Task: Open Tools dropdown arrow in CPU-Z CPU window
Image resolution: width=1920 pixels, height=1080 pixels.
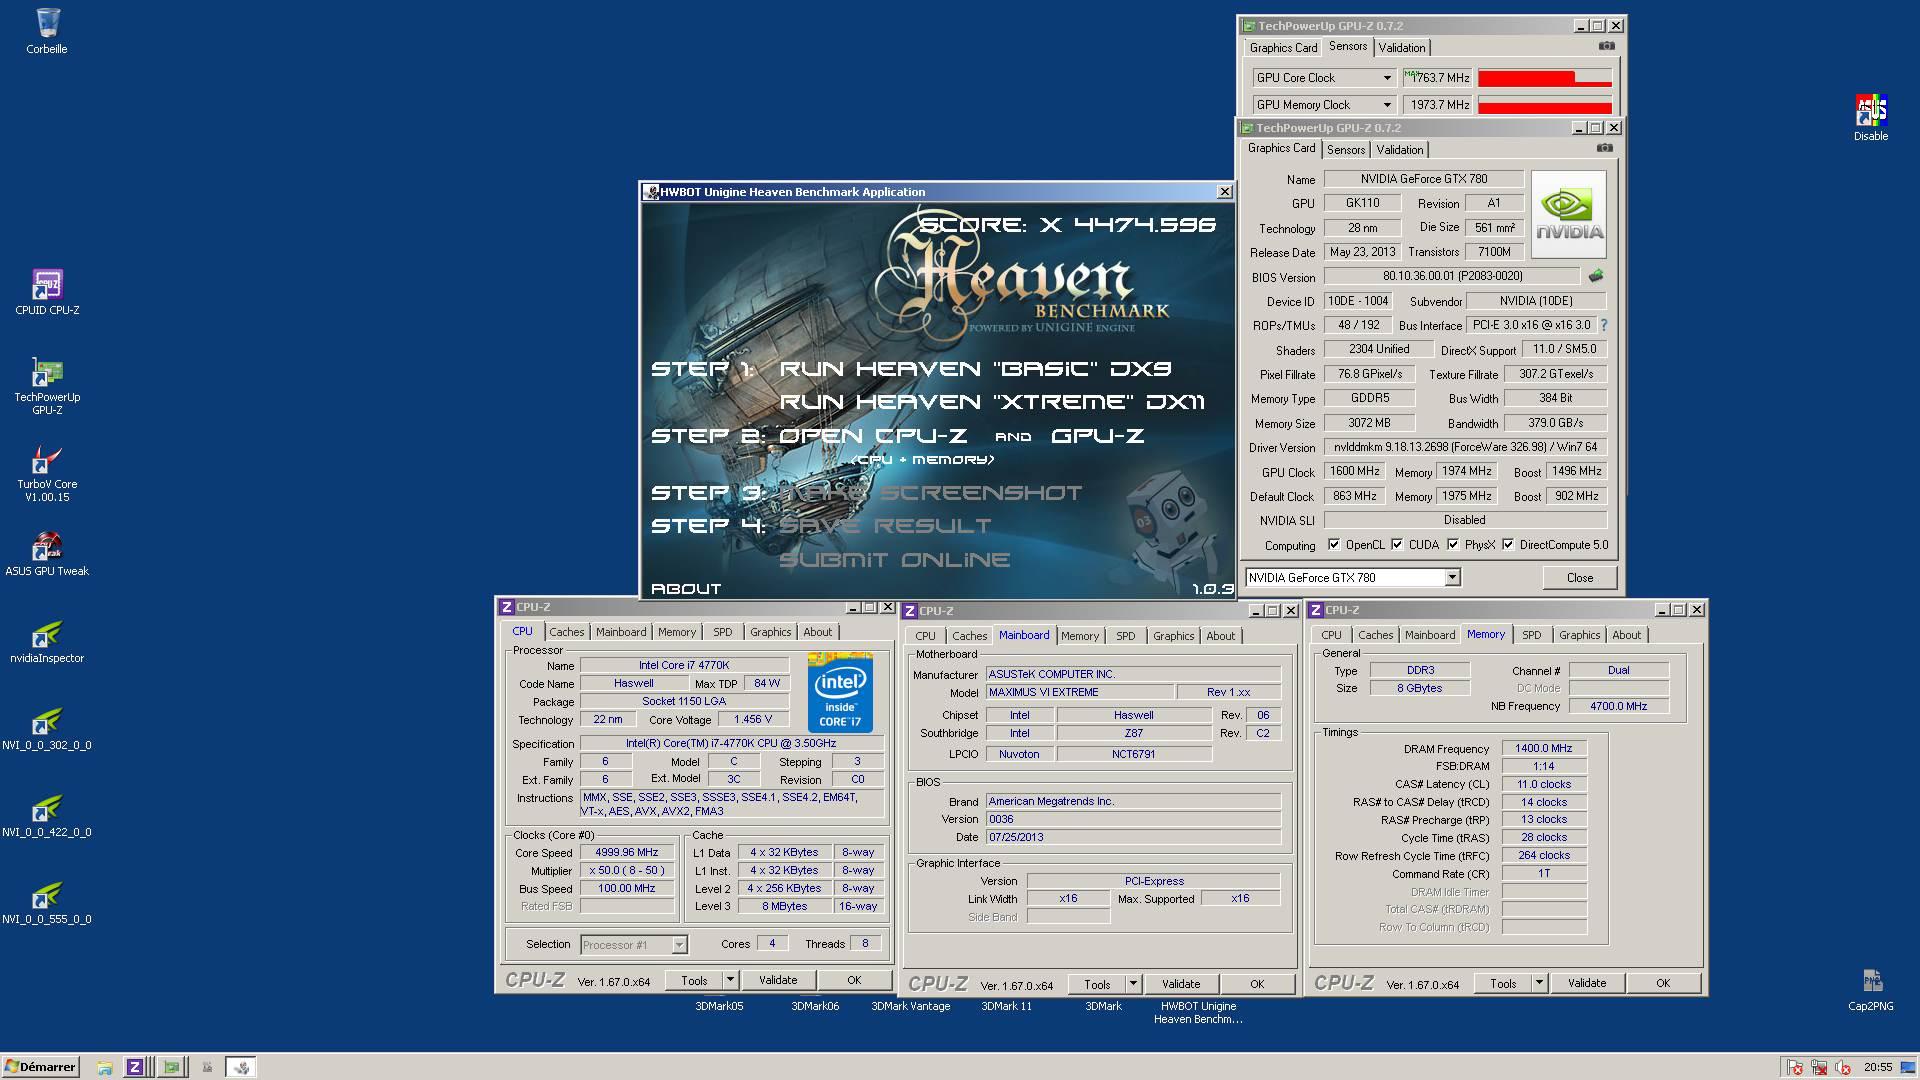Action: coord(730,980)
